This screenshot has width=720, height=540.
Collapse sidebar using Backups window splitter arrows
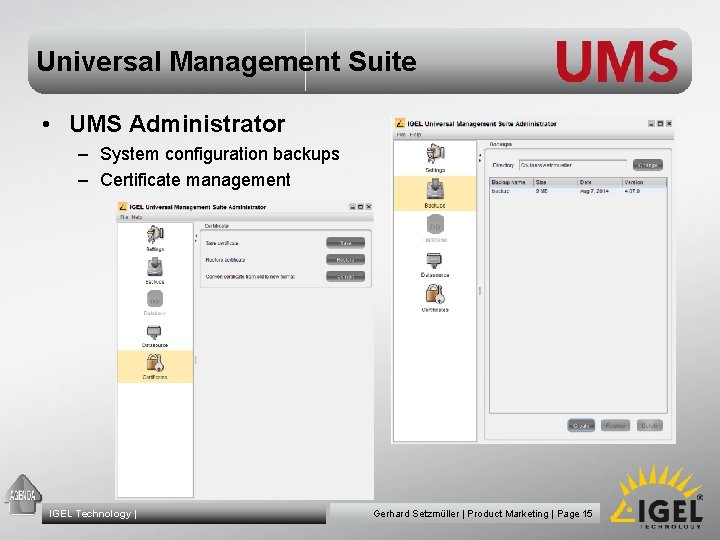[480, 158]
